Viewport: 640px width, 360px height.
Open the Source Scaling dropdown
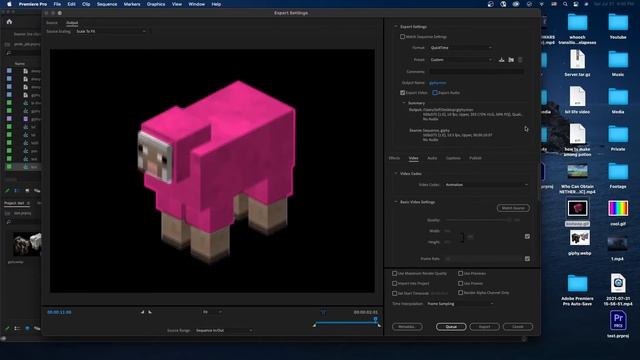pos(111,31)
